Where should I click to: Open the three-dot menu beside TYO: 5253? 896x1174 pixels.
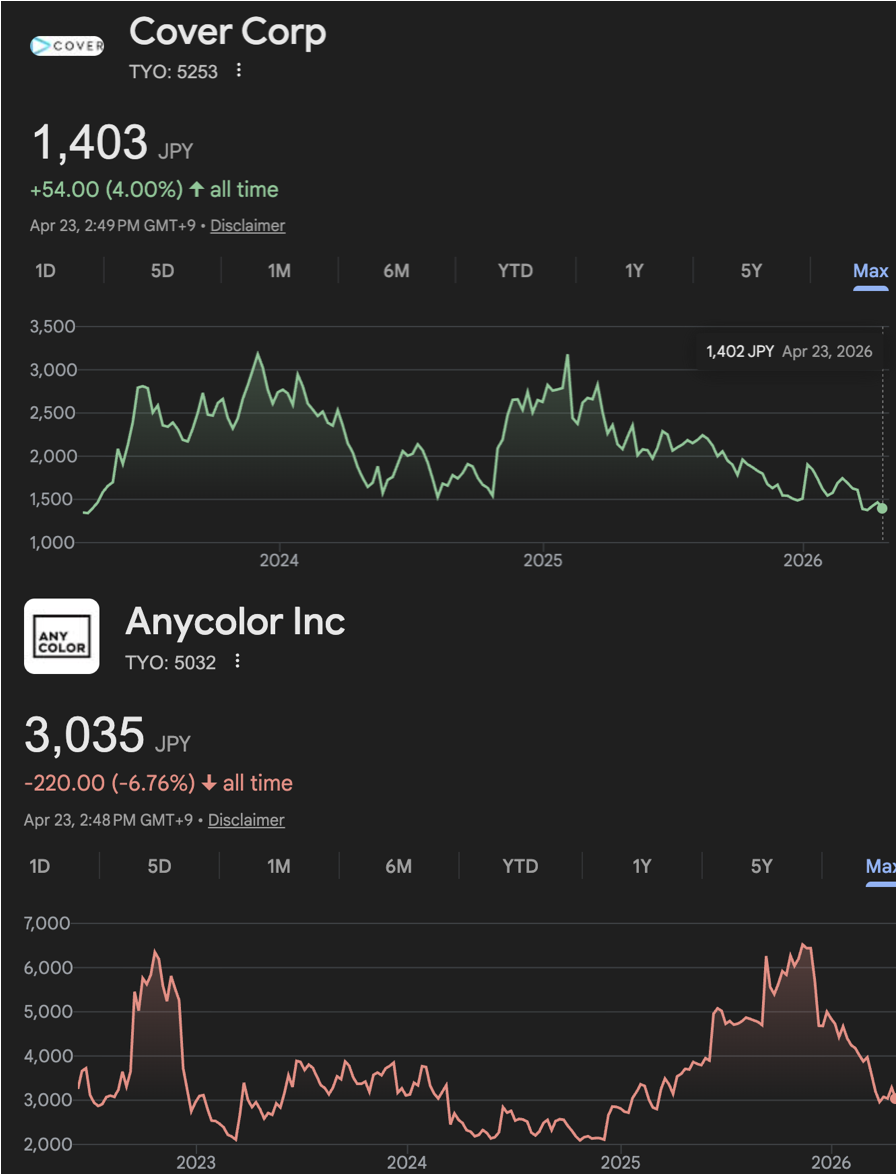[x=239, y=70]
